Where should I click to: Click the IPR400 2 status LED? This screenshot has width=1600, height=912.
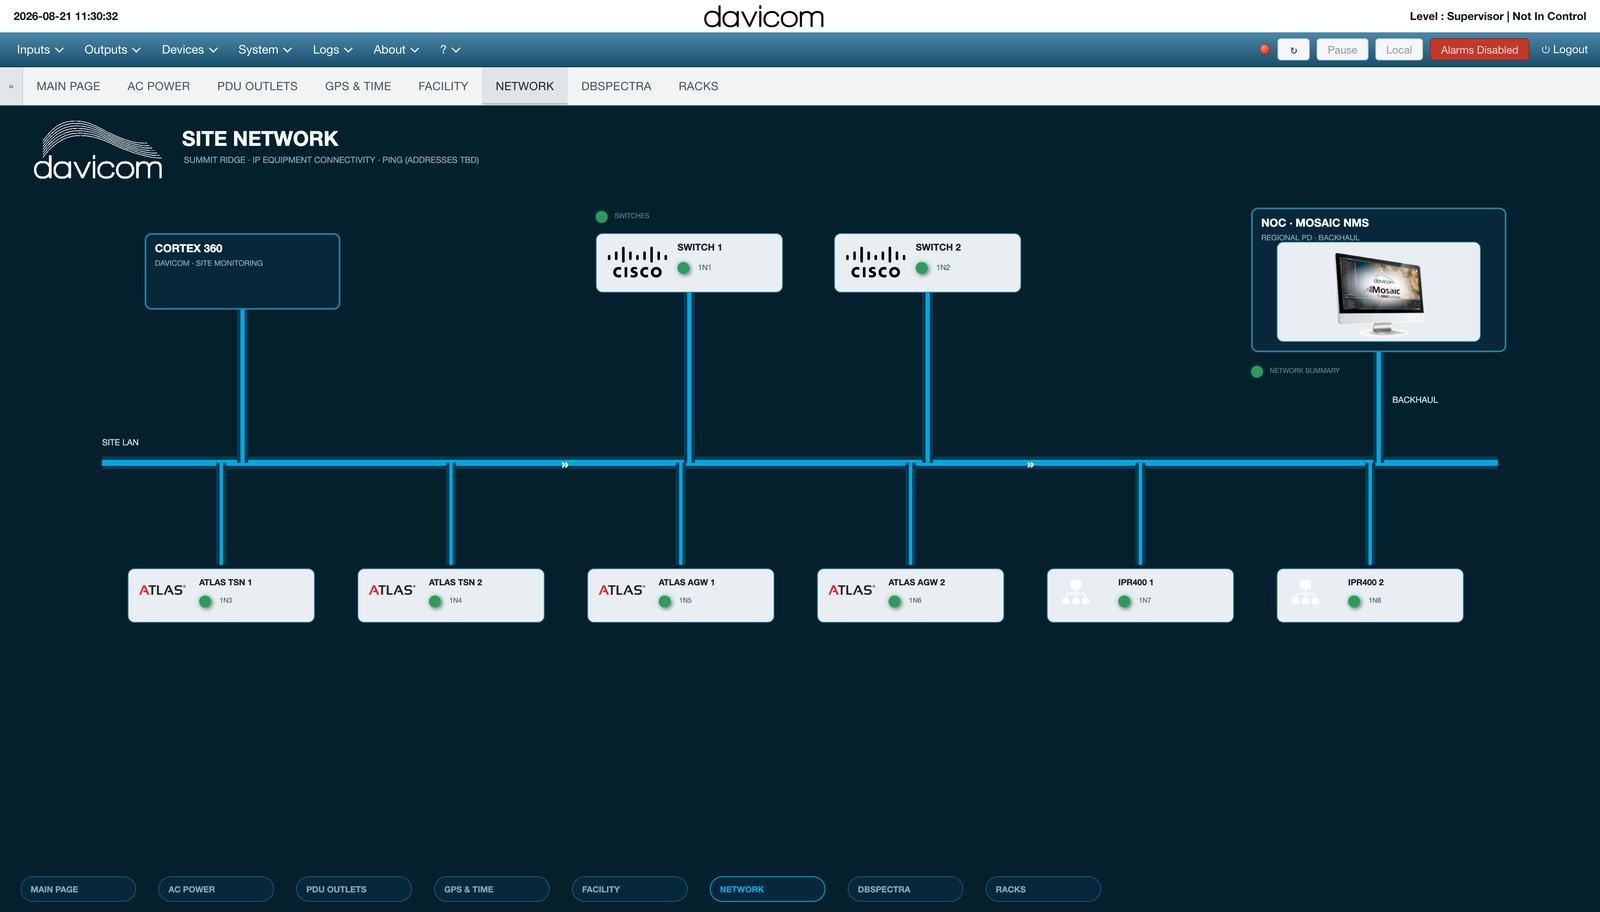(1354, 601)
